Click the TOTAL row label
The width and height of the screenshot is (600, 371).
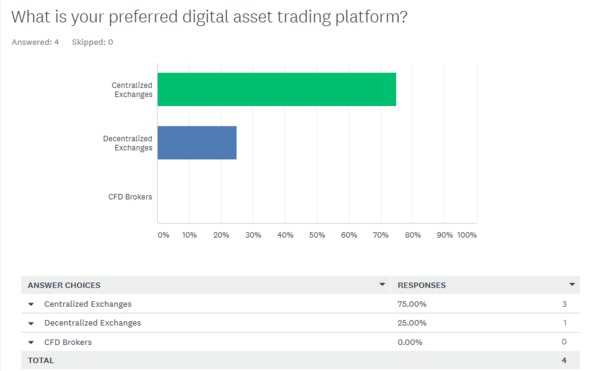(x=41, y=360)
